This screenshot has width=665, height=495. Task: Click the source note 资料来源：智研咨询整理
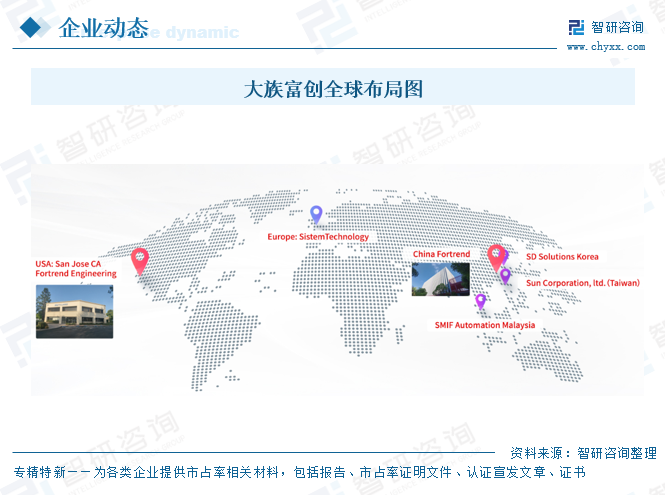click(x=583, y=453)
